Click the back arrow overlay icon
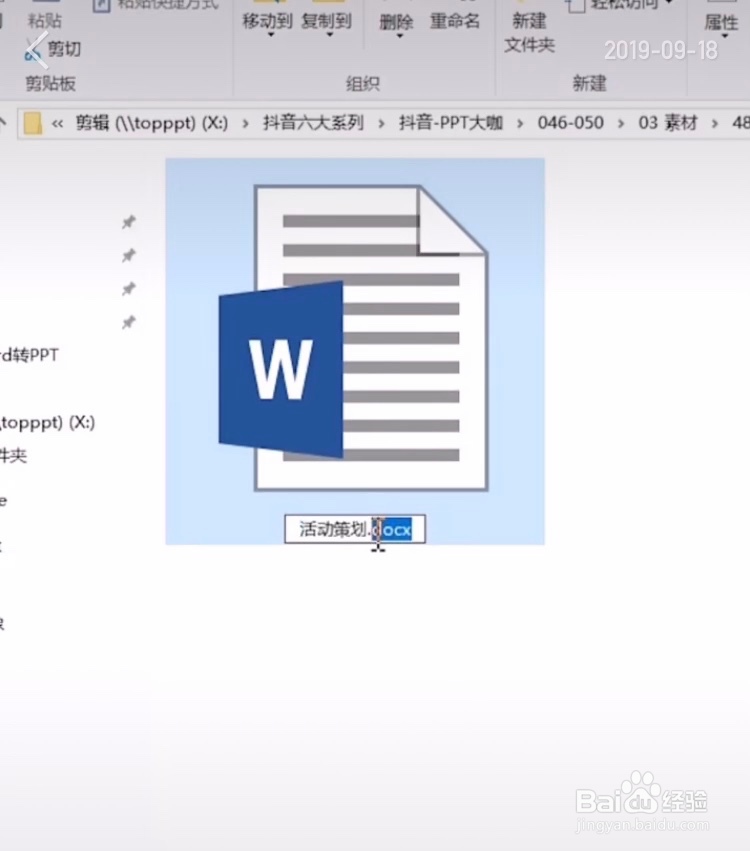 tap(37, 50)
